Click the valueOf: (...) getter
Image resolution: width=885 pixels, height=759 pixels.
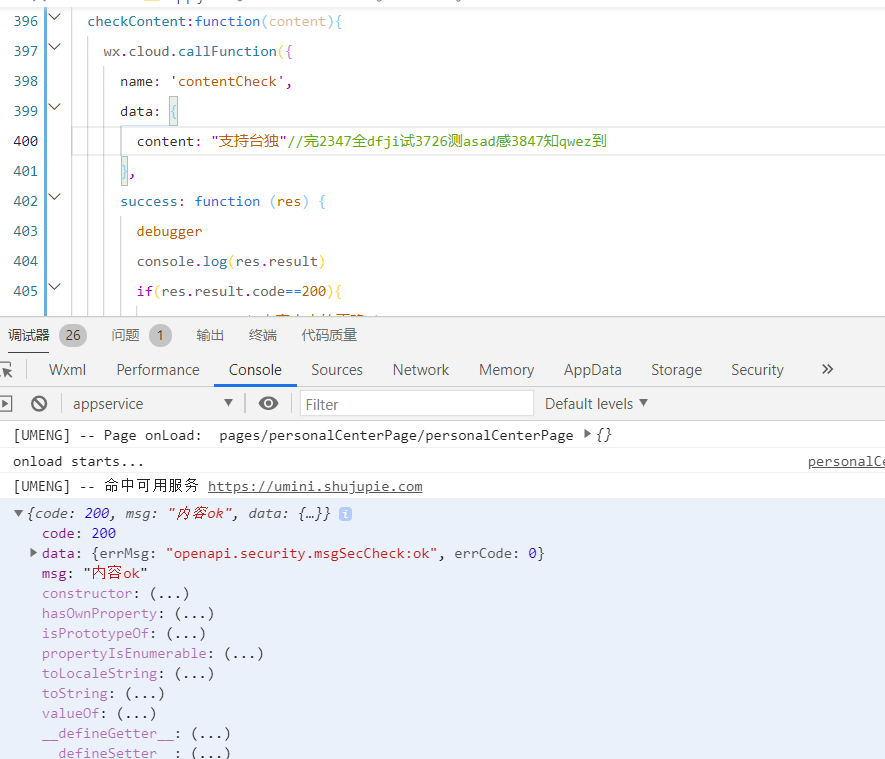click(x=99, y=713)
